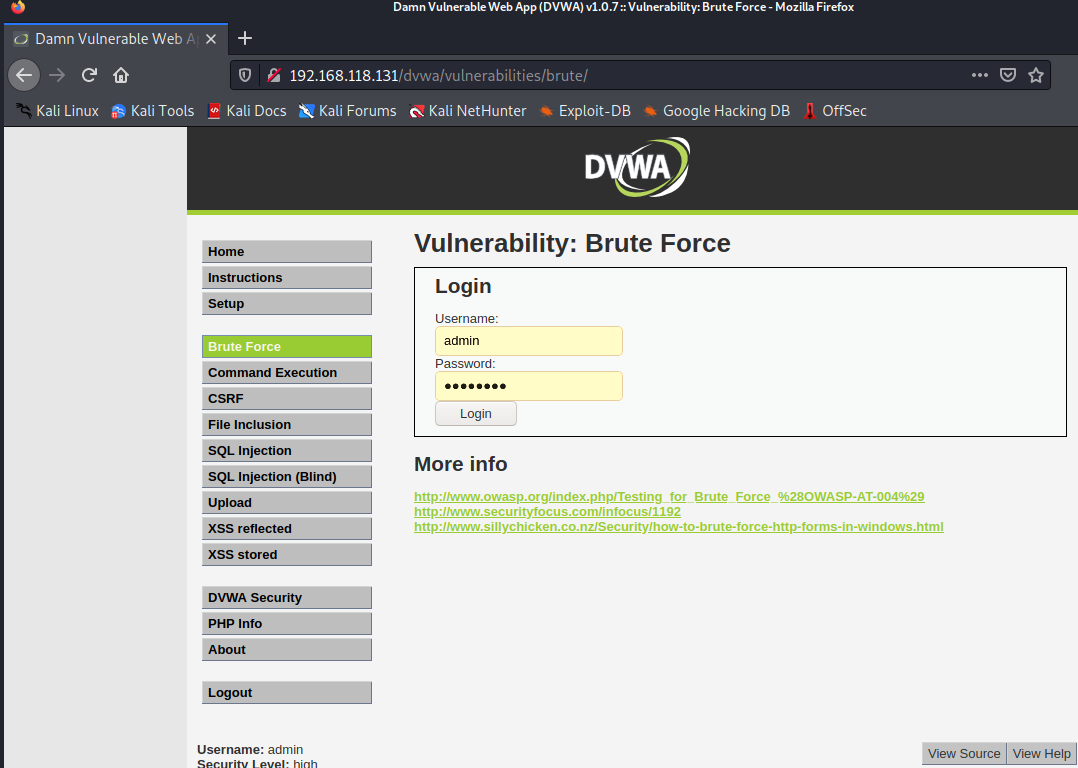Open File Inclusion vulnerability page
Image resolution: width=1078 pixels, height=768 pixels.
coord(287,425)
